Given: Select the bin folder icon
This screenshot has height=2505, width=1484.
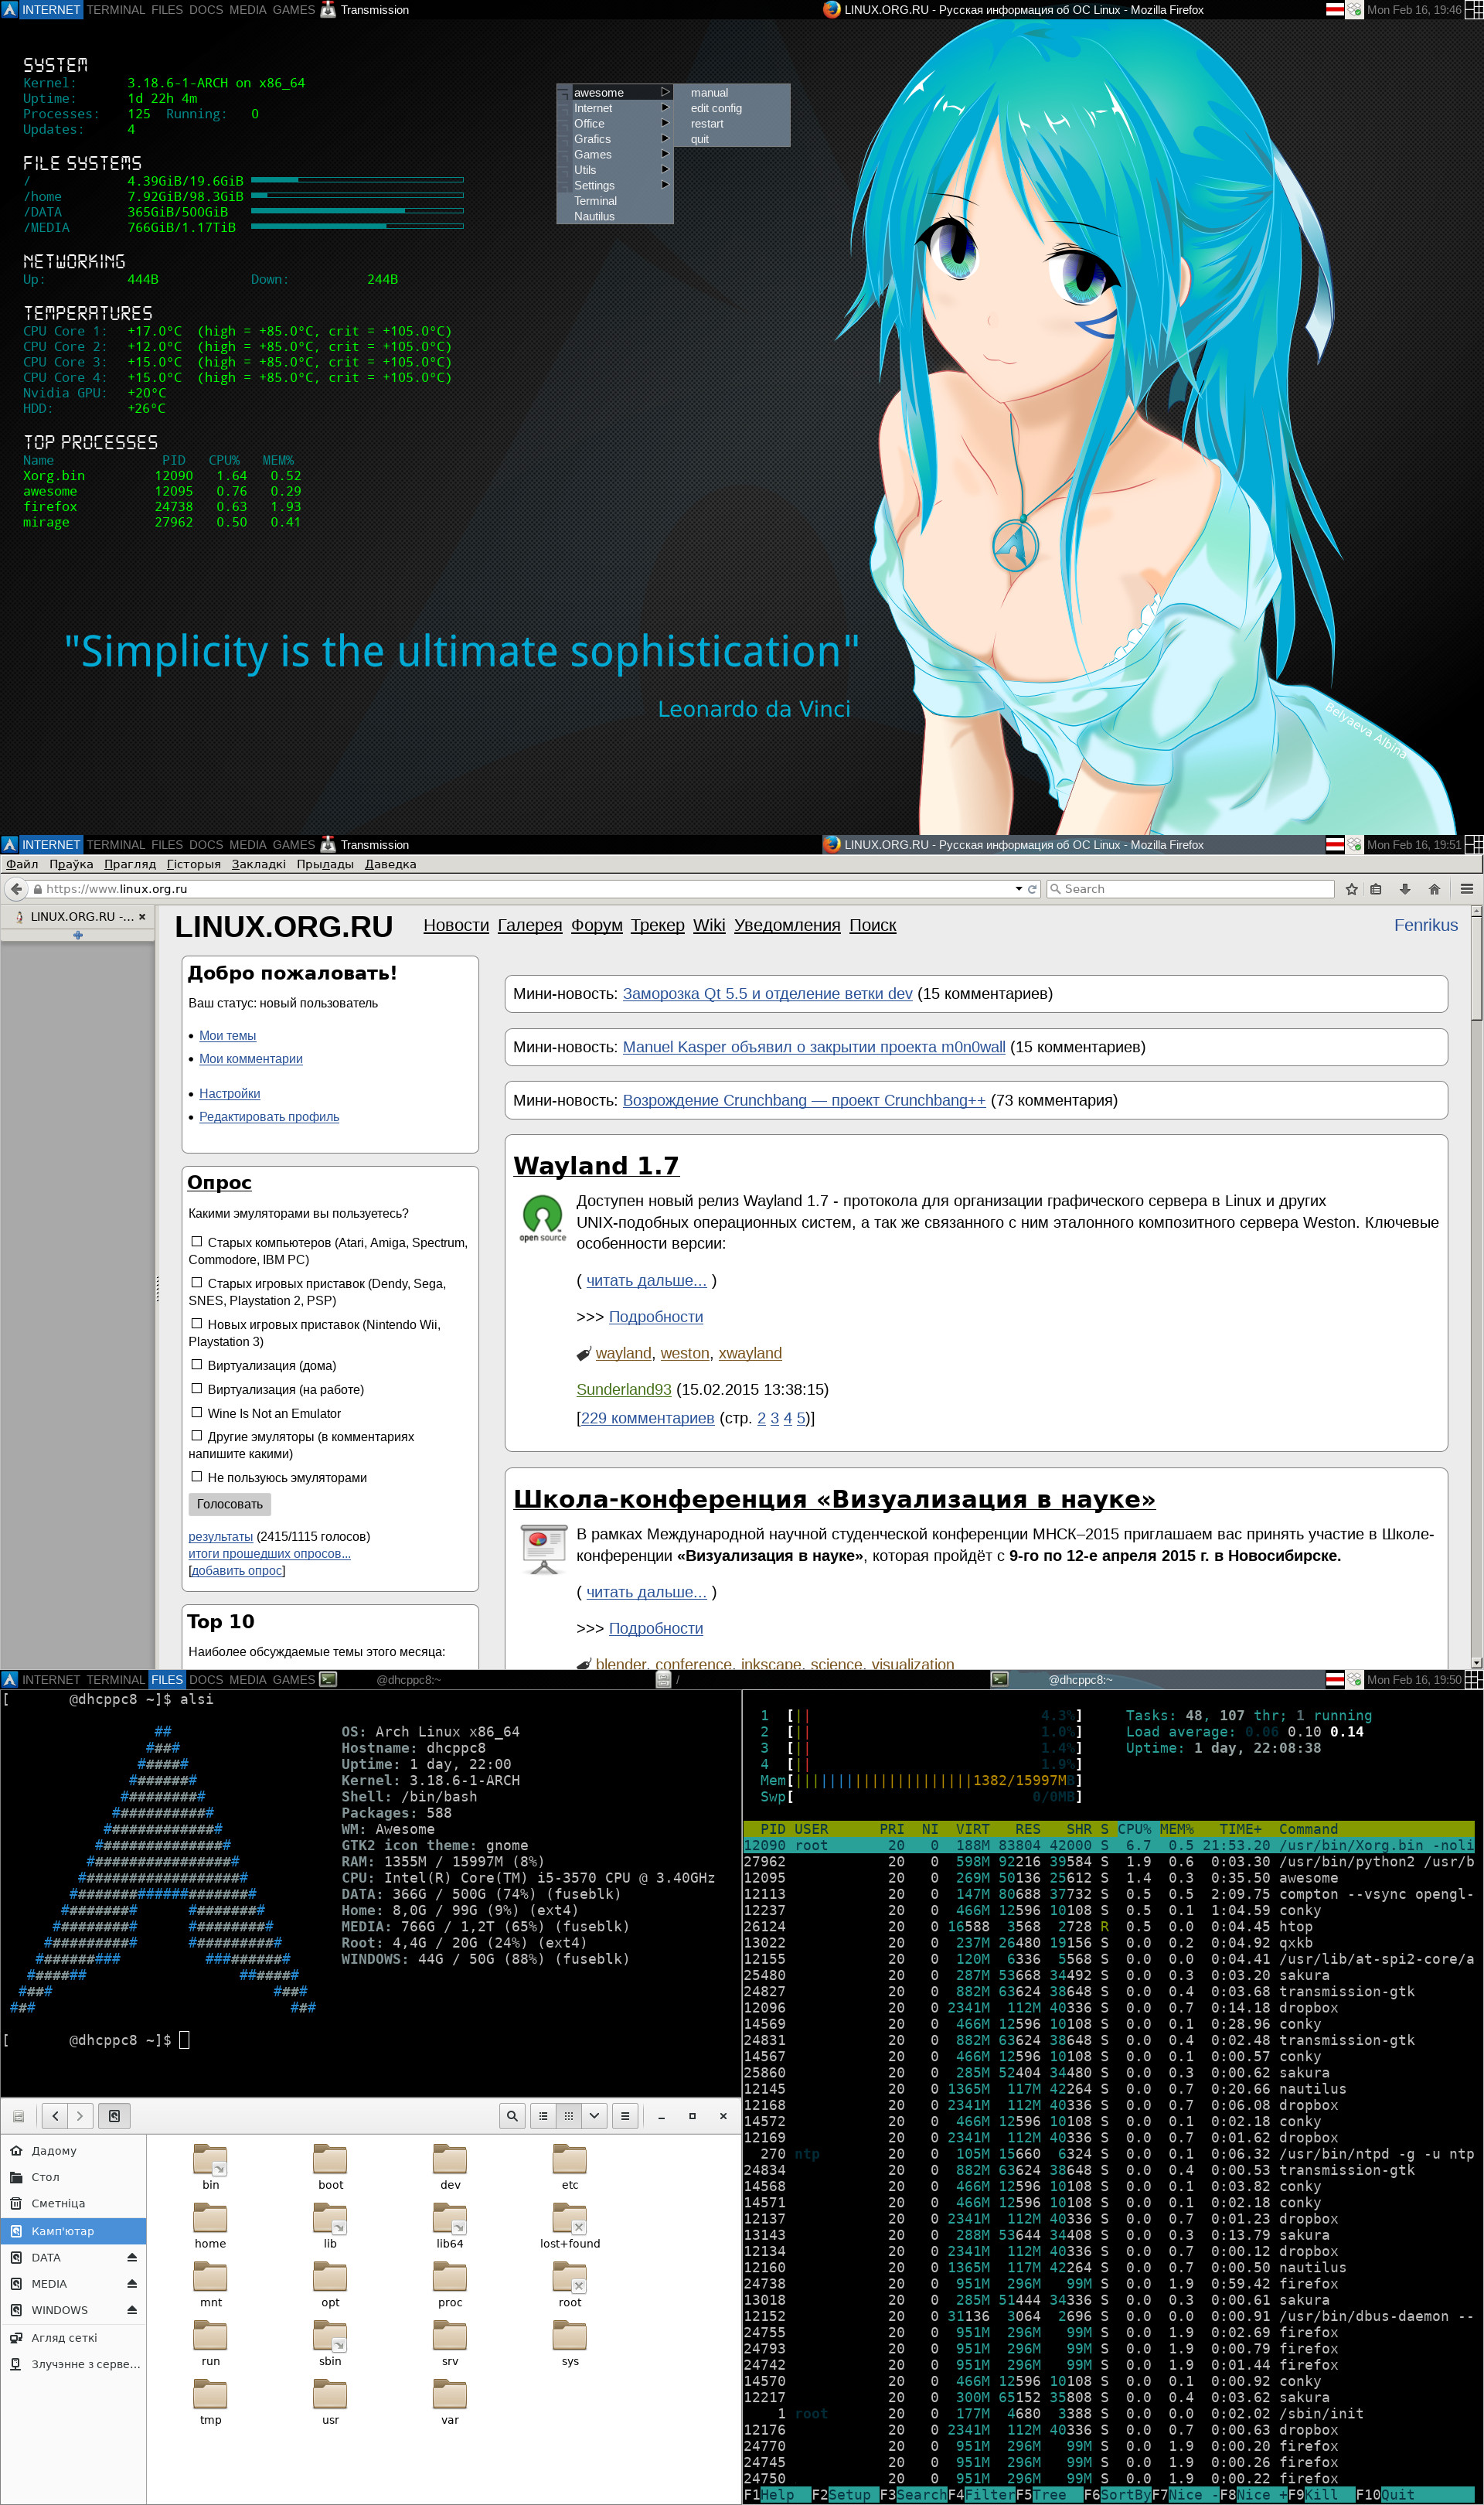Looking at the screenshot, I should point(210,2160).
